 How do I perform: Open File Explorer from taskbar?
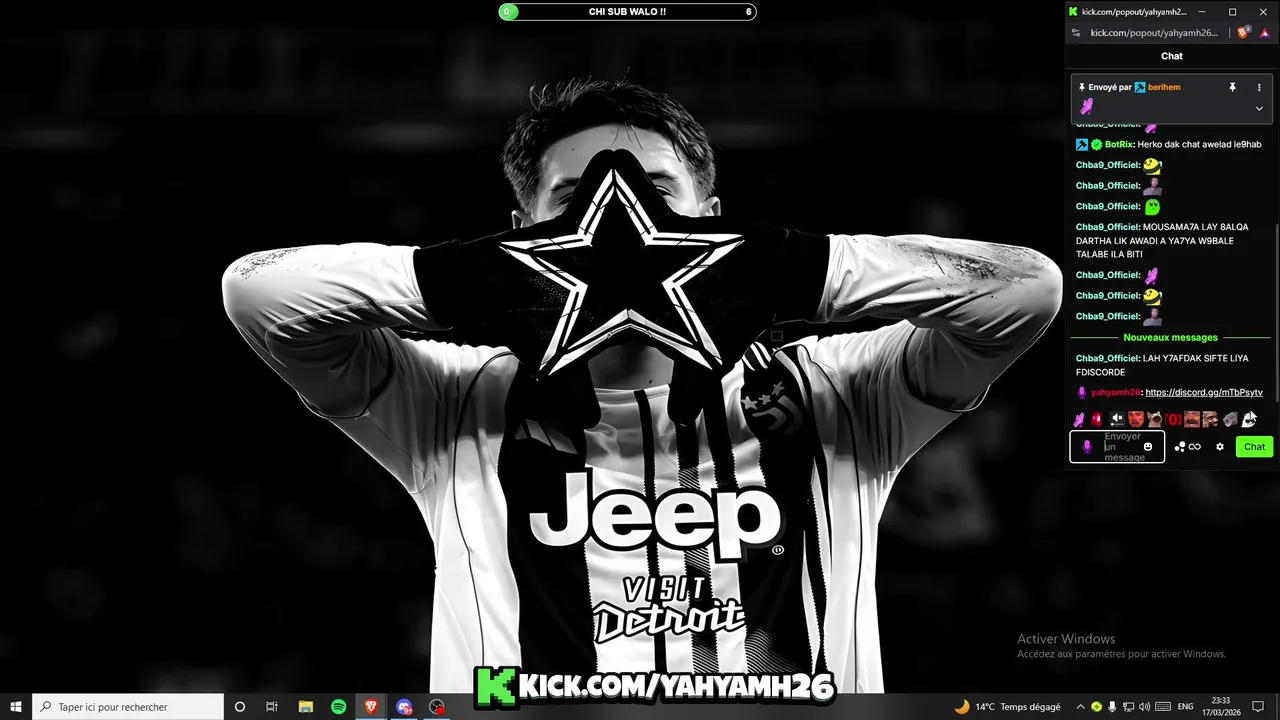coord(306,707)
